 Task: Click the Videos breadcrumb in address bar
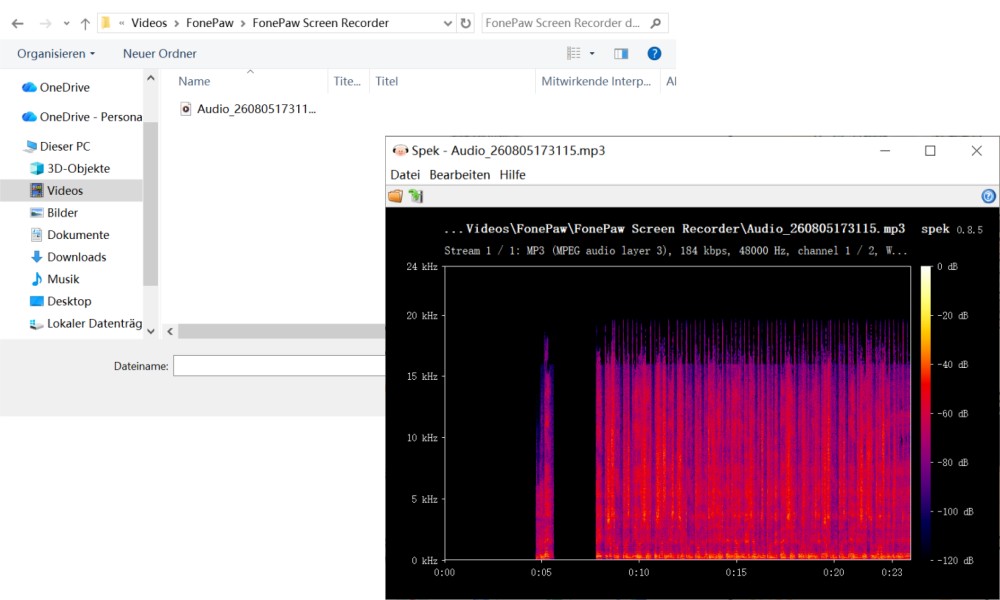coord(149,23)
